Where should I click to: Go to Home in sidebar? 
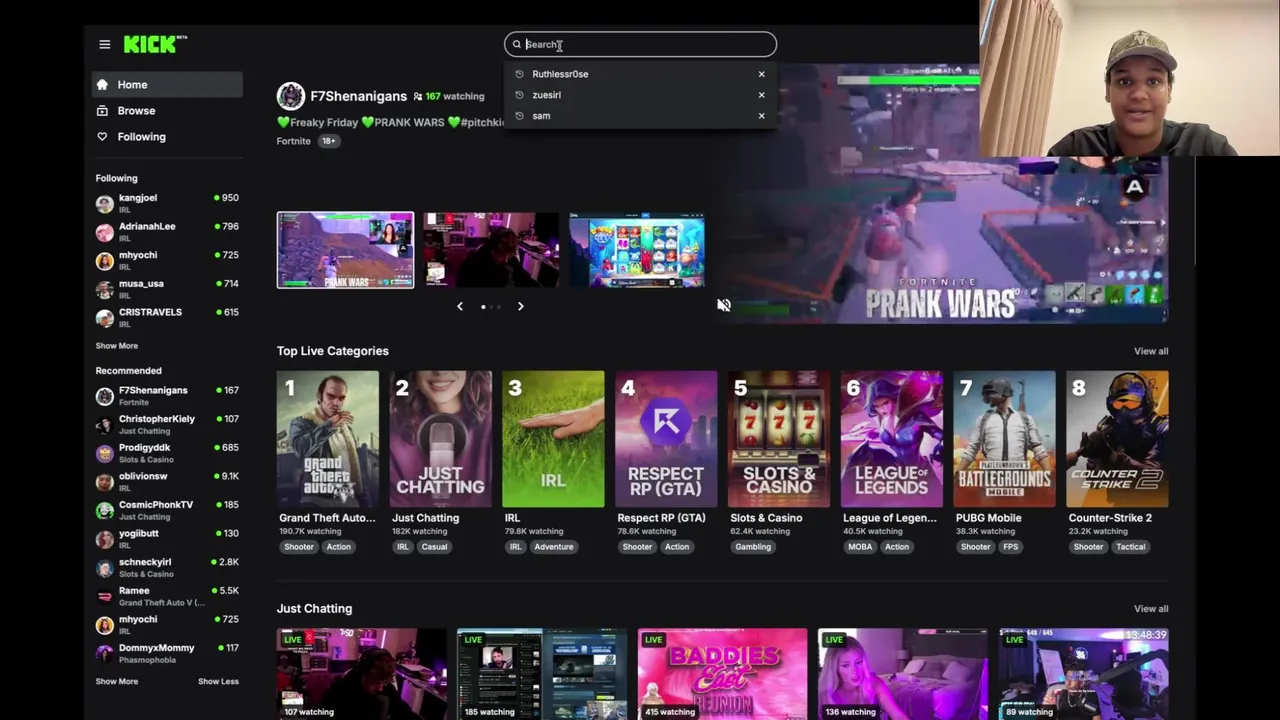(x=166, y=85)
